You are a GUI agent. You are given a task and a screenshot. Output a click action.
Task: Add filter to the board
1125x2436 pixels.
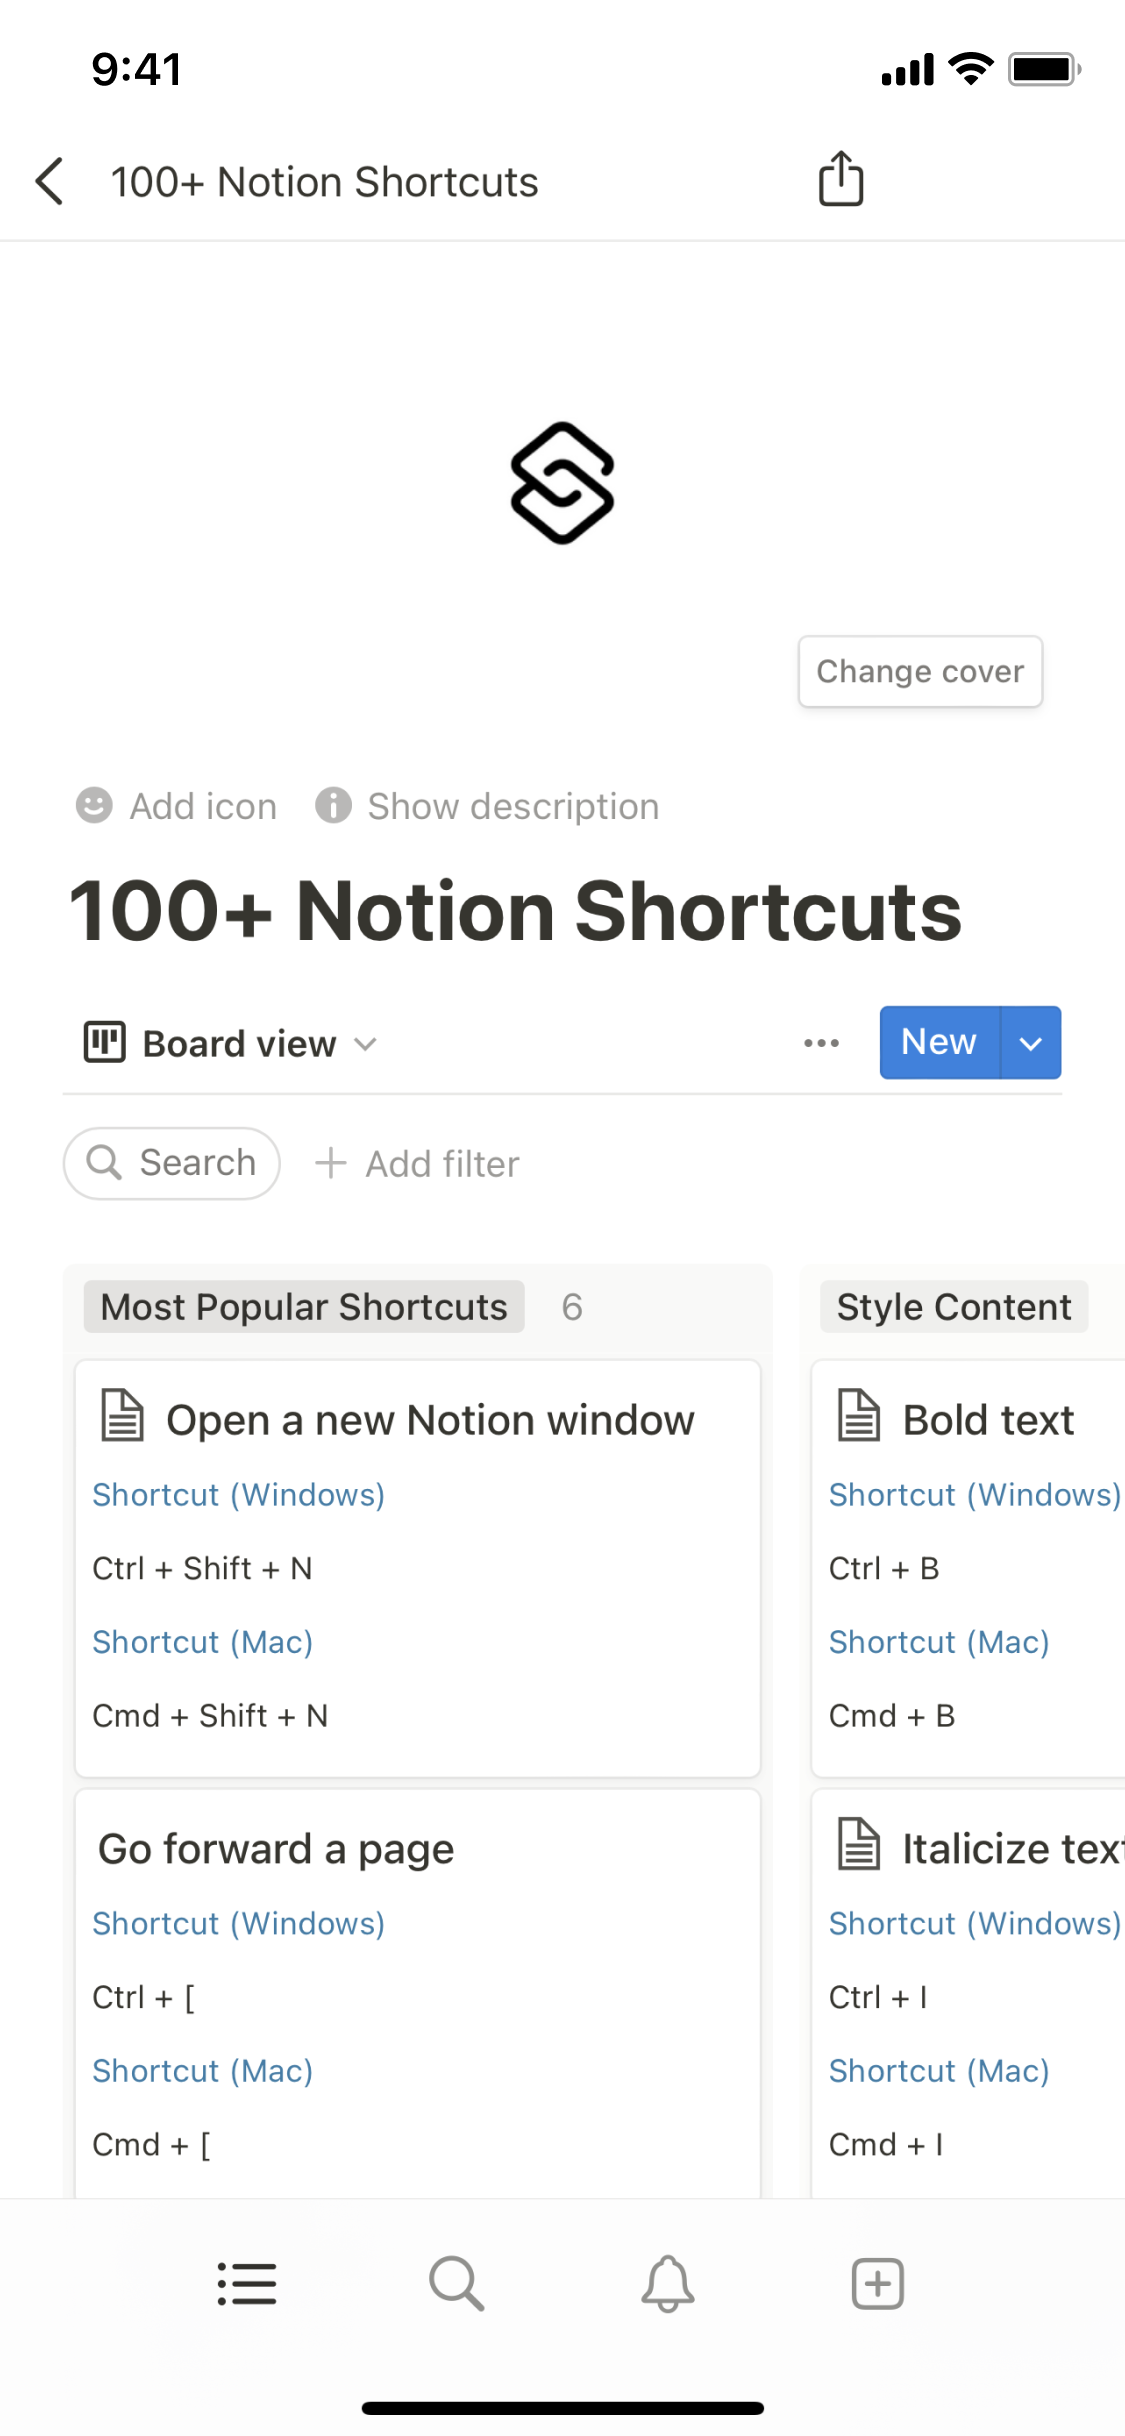pyautogui.click(x=418, y=1164)
